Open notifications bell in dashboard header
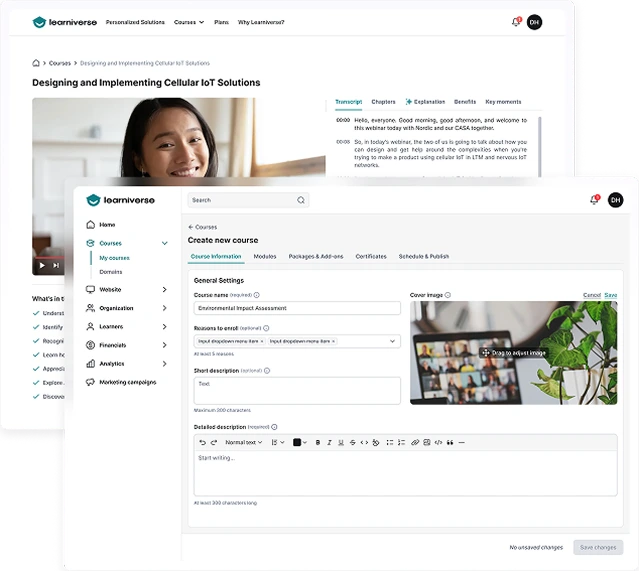Screen dimensions: 639x571 pos(595,200)
